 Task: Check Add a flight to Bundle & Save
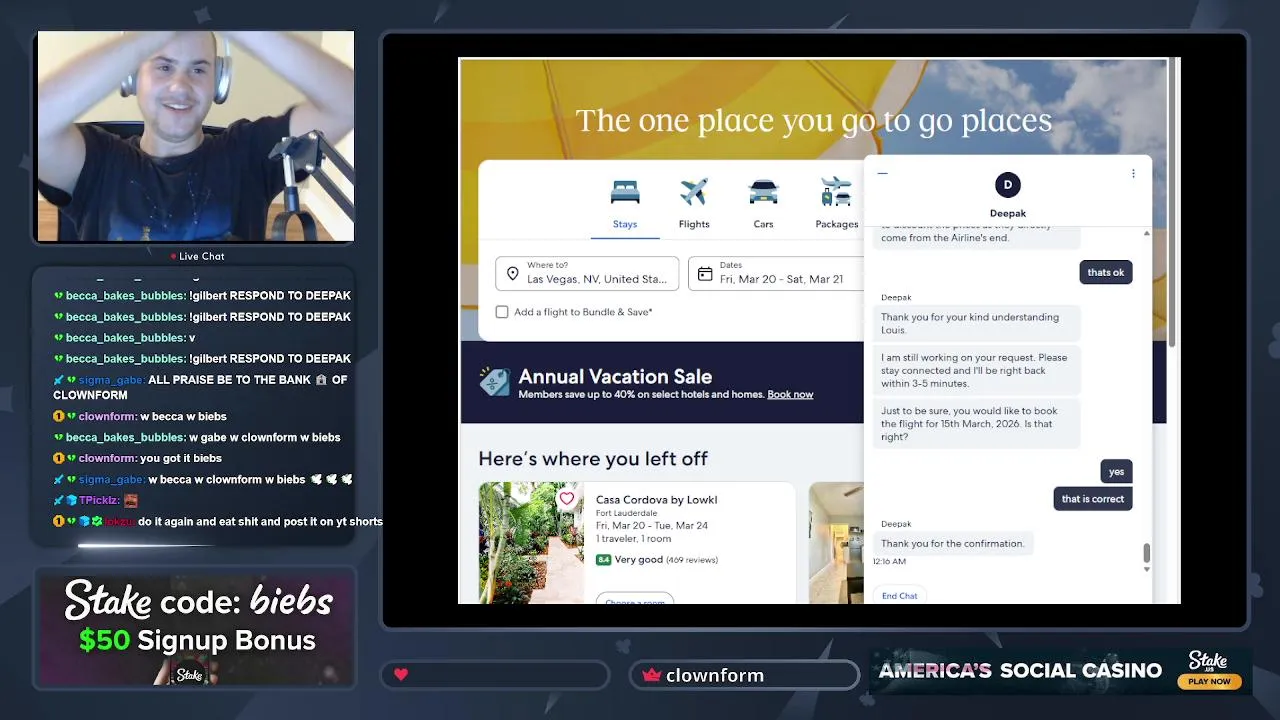[x=502, y=312]
